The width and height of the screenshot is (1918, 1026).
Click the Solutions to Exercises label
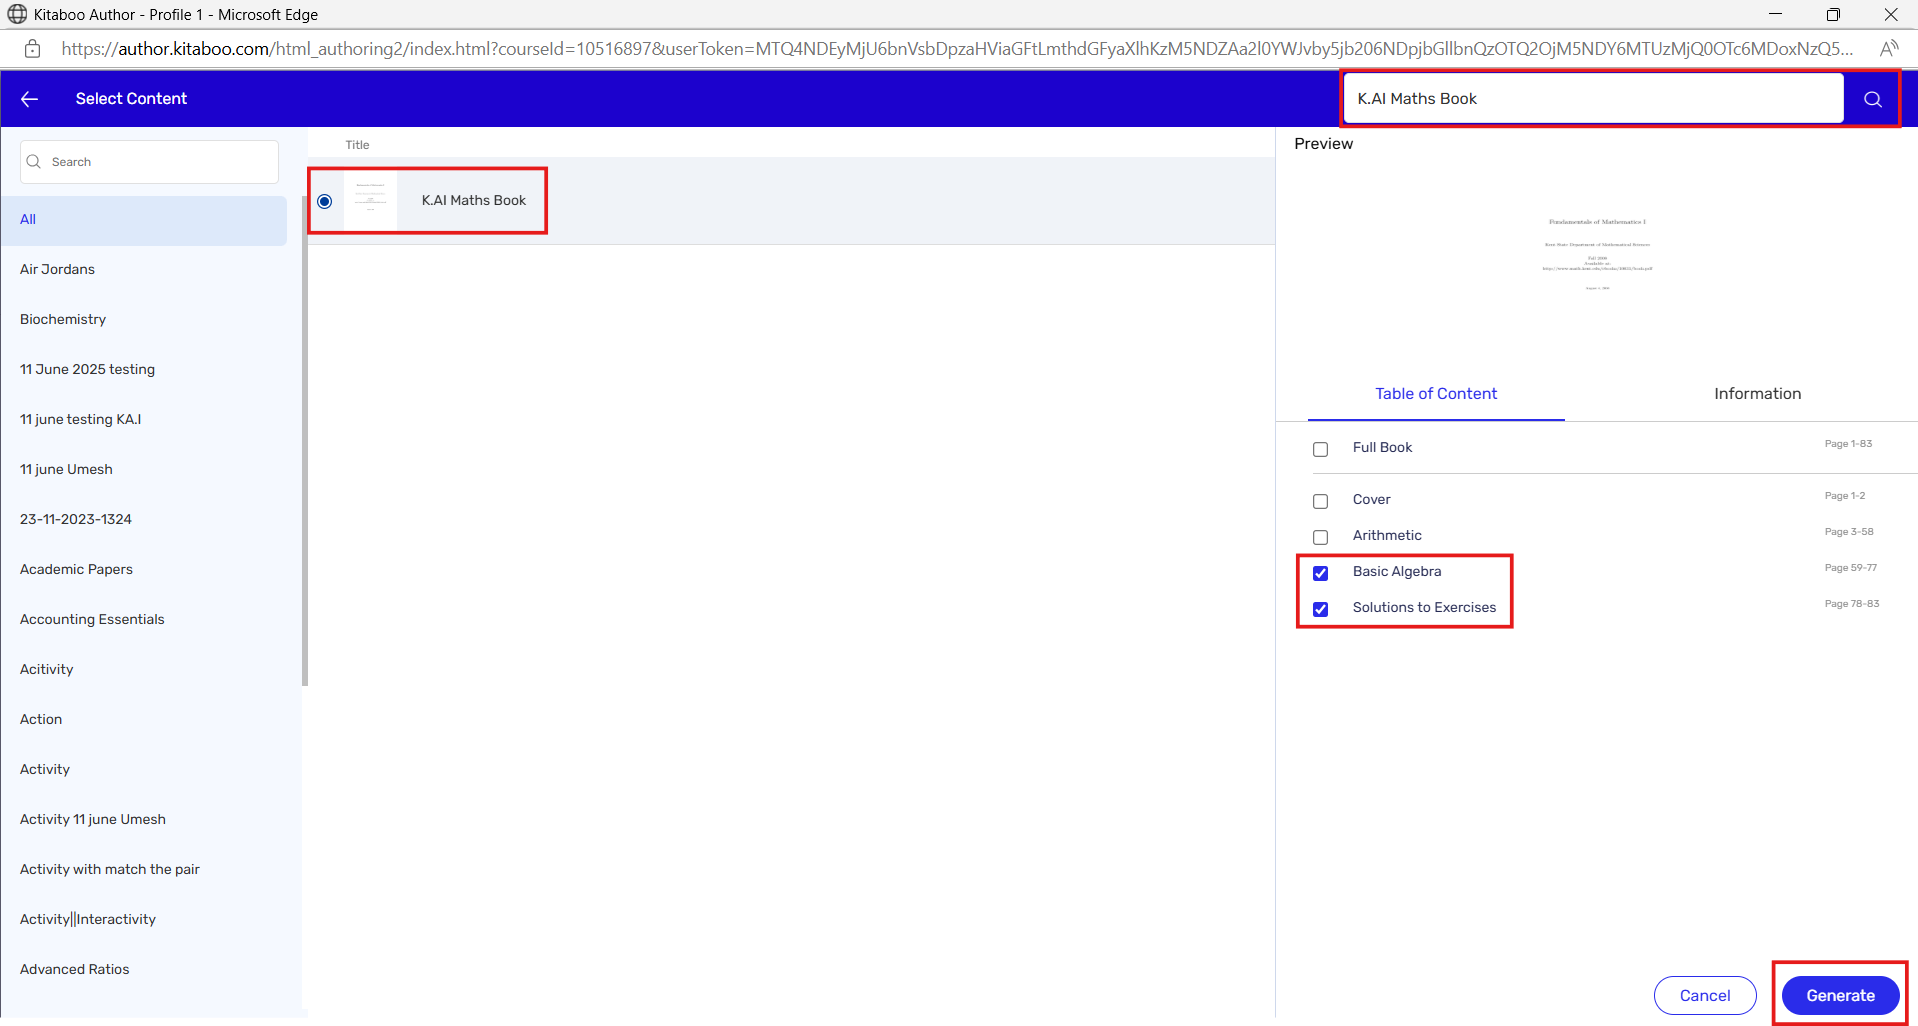[1424, 607]
